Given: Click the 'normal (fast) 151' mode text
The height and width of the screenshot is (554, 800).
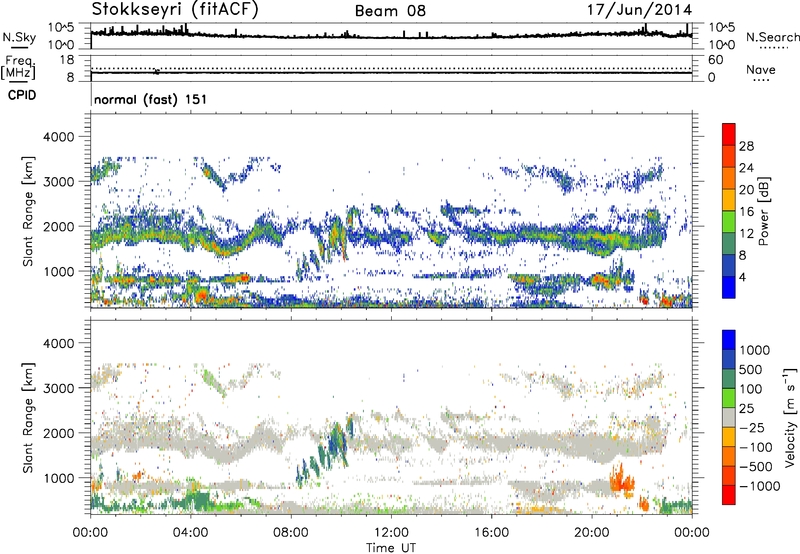Looking at the screenshot, I should (151, 99).
